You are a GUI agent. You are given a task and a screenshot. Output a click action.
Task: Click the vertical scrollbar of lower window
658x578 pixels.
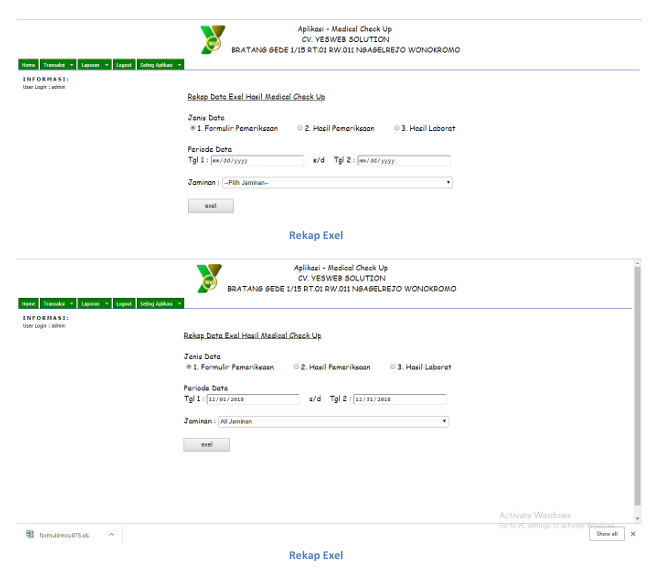click(x=637, y=386)
